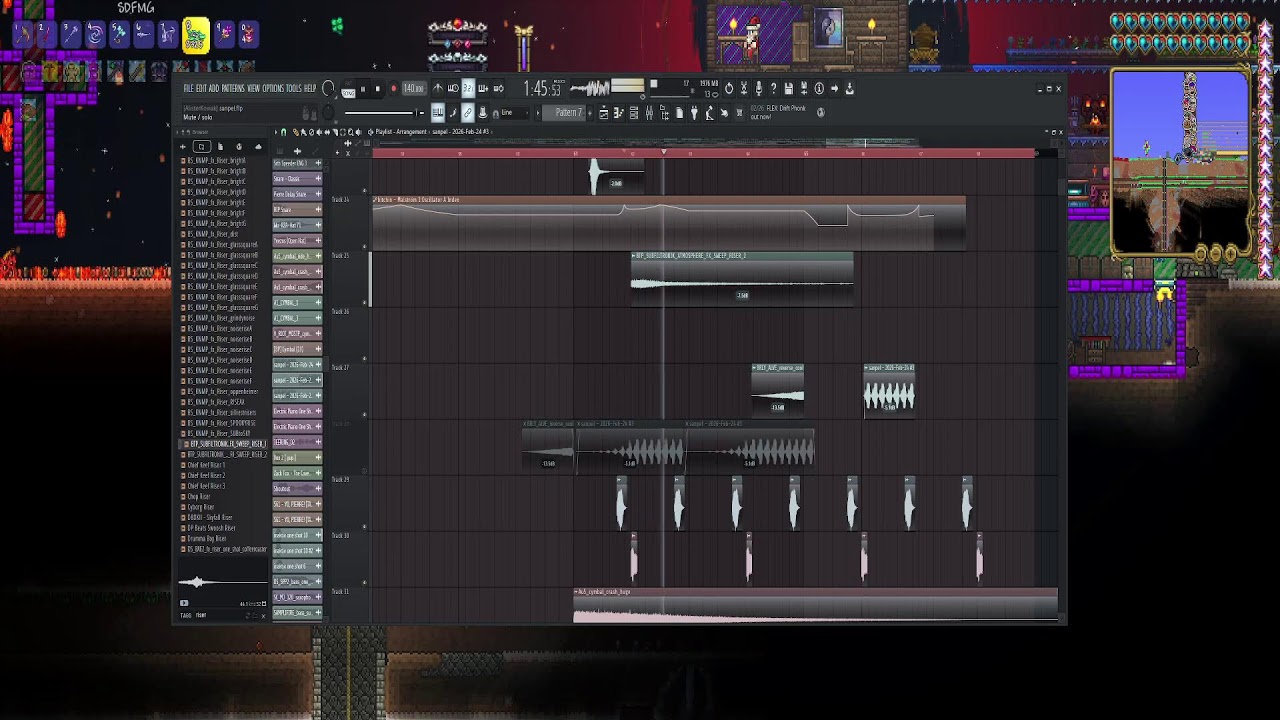
Task: Select the Playlist draw pencil tool
Action: (295, 132)
